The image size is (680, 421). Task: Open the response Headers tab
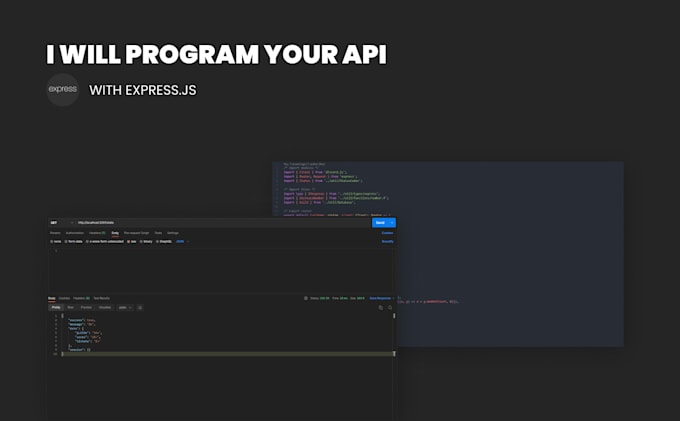pos(82,298)
